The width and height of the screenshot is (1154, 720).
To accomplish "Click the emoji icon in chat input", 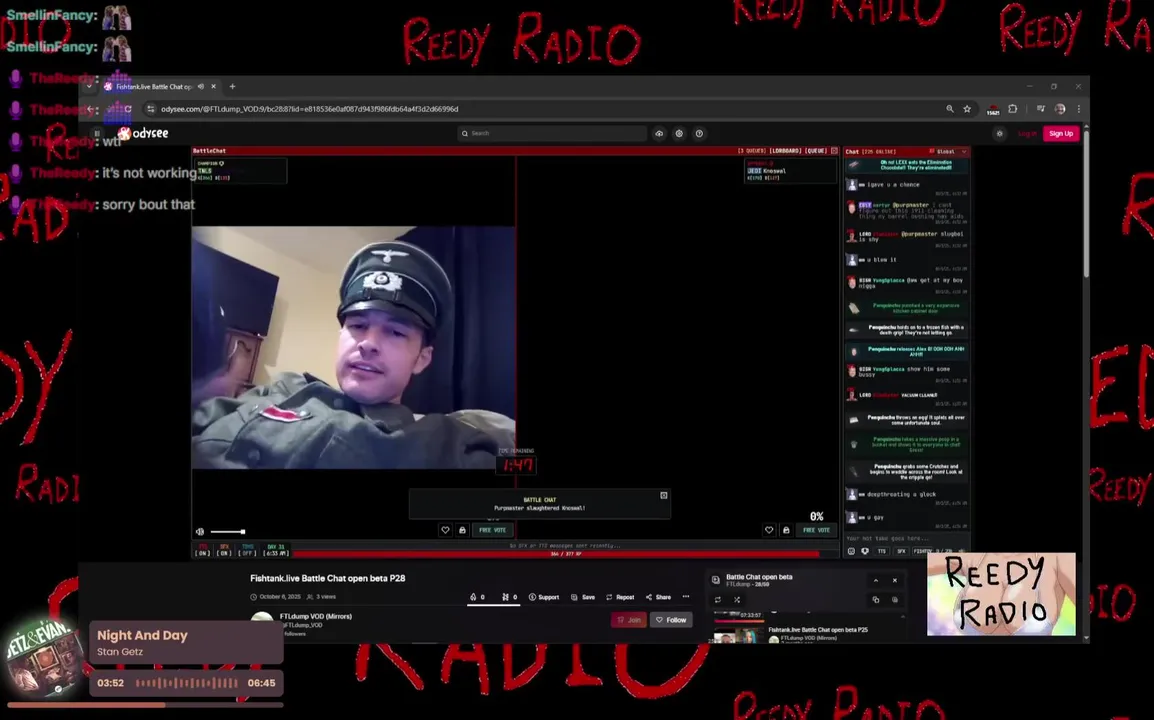I will coord(852,551).
